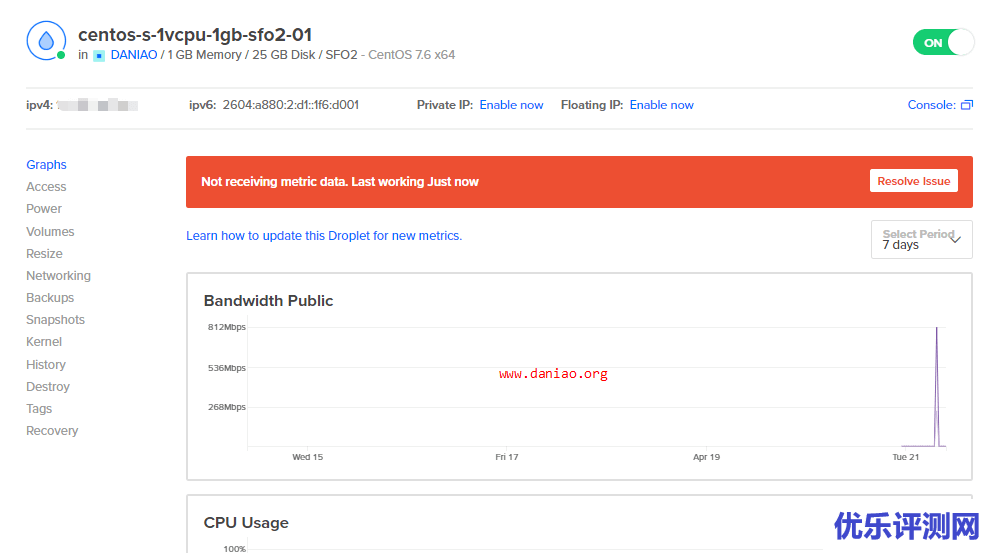
Task: Click the 268Mbps axis label
Action: tap(227, 407)
